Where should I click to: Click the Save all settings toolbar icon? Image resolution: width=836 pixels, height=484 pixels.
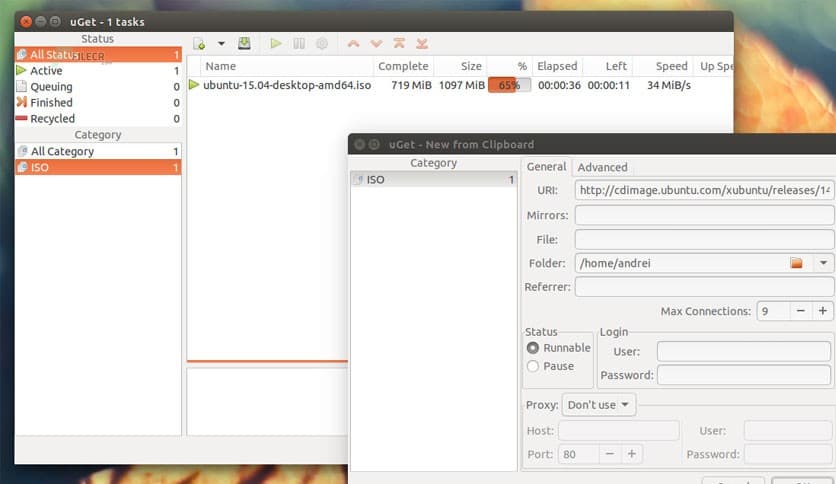[x=244, y=44]
